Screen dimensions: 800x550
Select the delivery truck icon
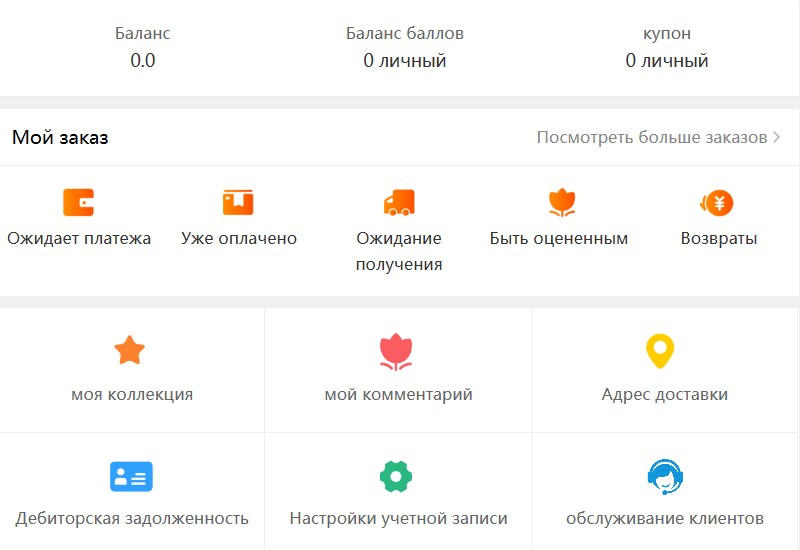pos(399,203)
